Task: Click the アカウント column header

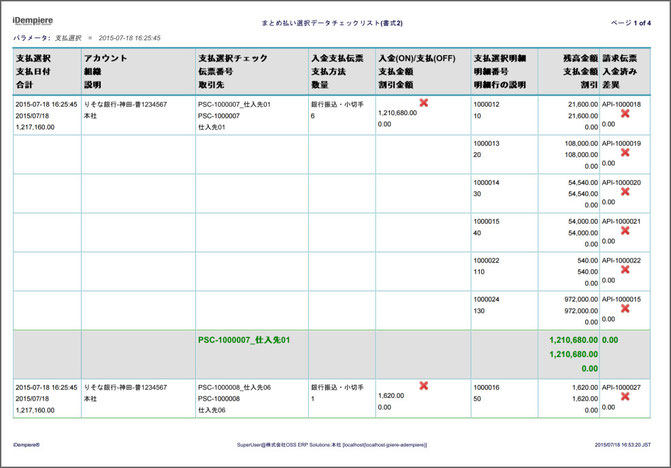Action: [x=105, y=58]
